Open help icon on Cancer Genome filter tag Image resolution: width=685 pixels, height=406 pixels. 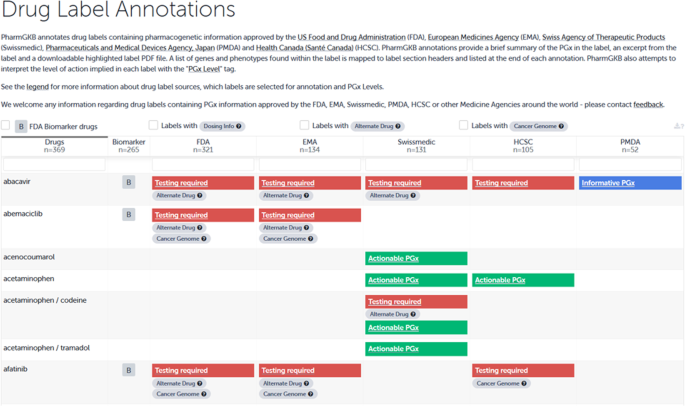coord(561,126)
